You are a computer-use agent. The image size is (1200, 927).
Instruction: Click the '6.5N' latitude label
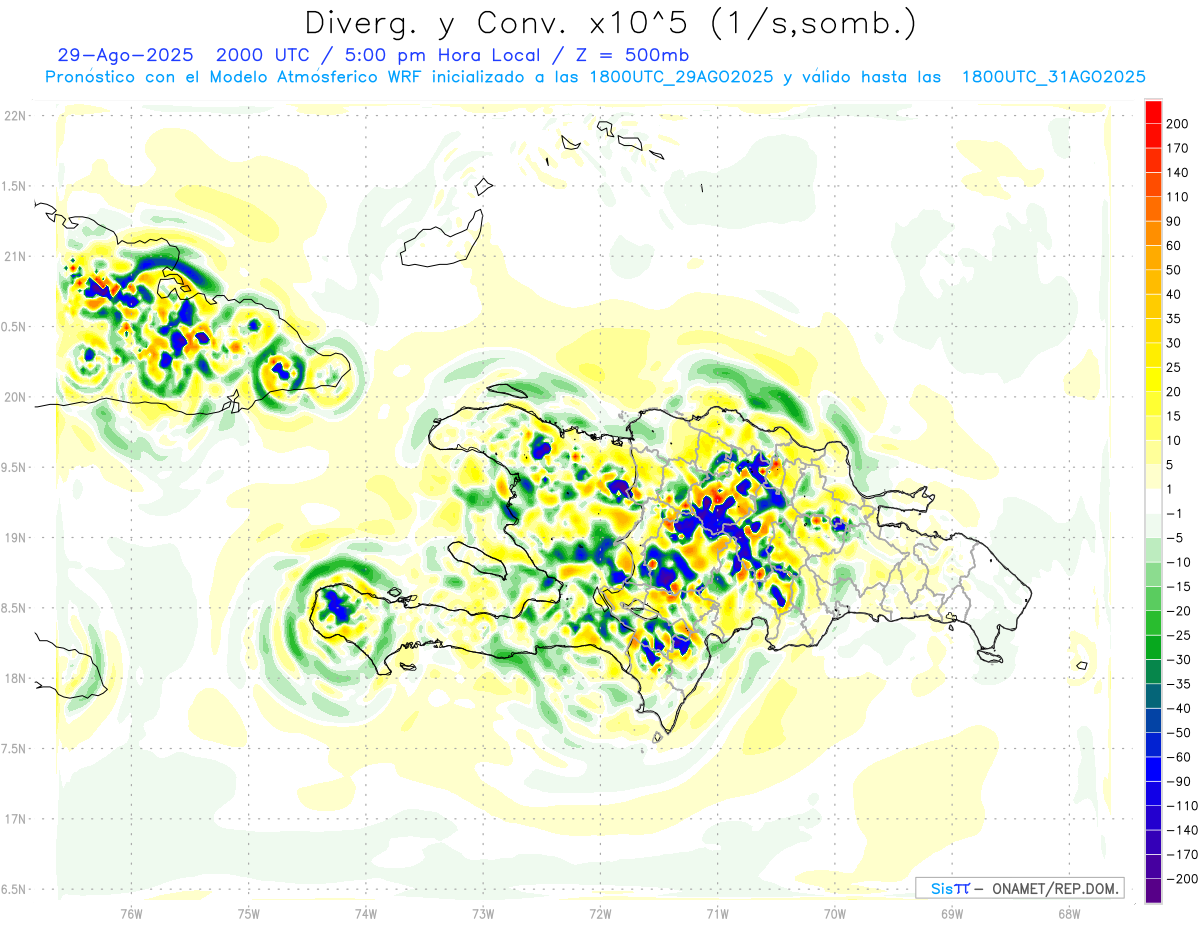tap(15, 889)
